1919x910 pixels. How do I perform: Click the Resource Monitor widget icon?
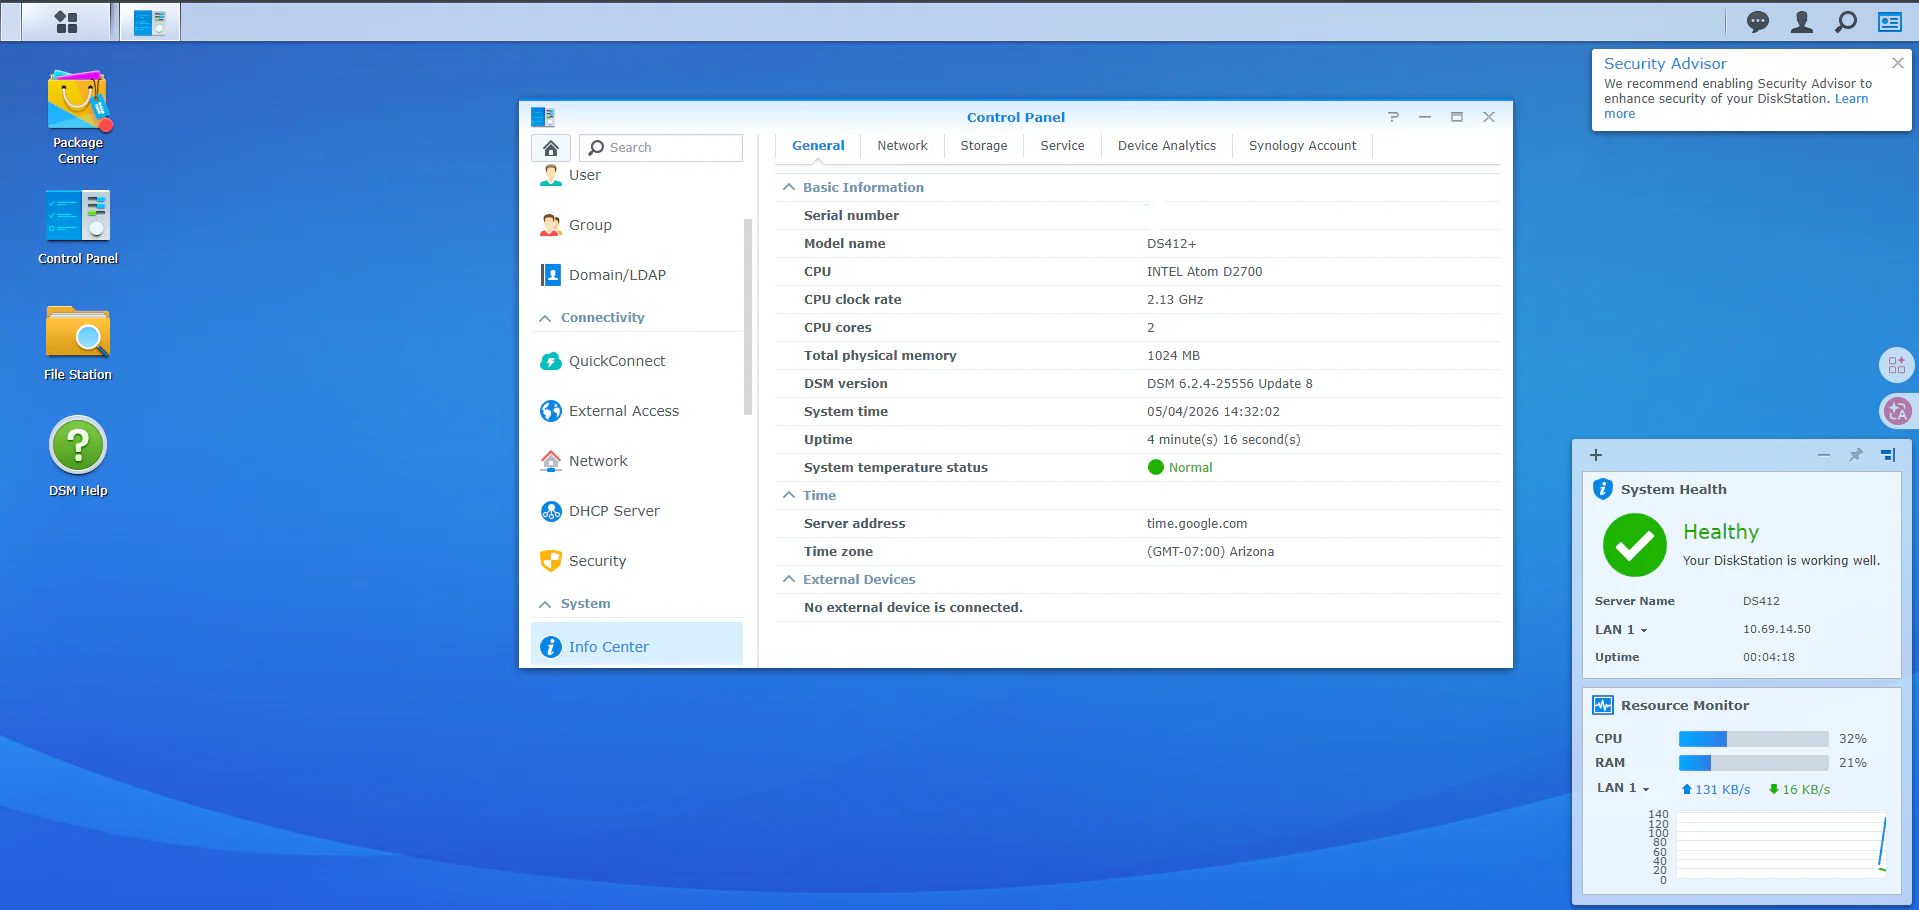click(1603, 705)
